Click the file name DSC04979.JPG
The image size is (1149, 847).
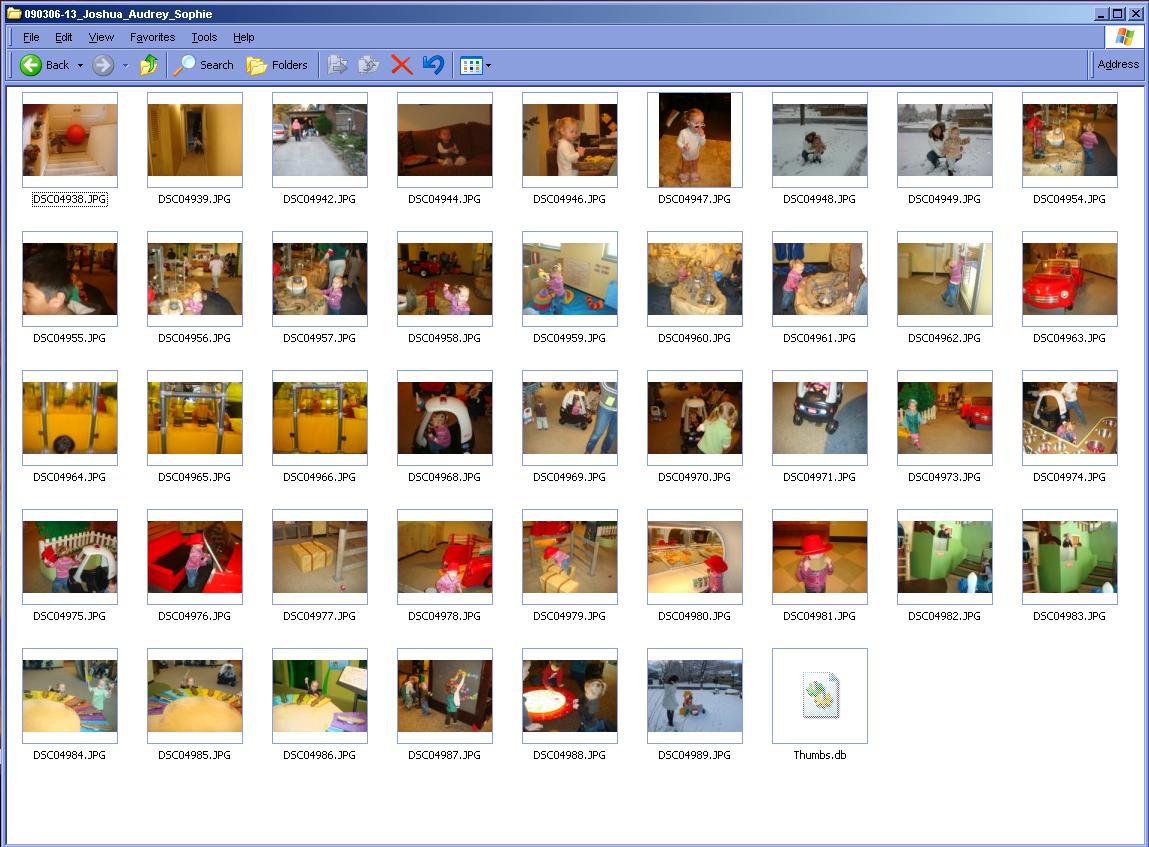pos(569,616)
